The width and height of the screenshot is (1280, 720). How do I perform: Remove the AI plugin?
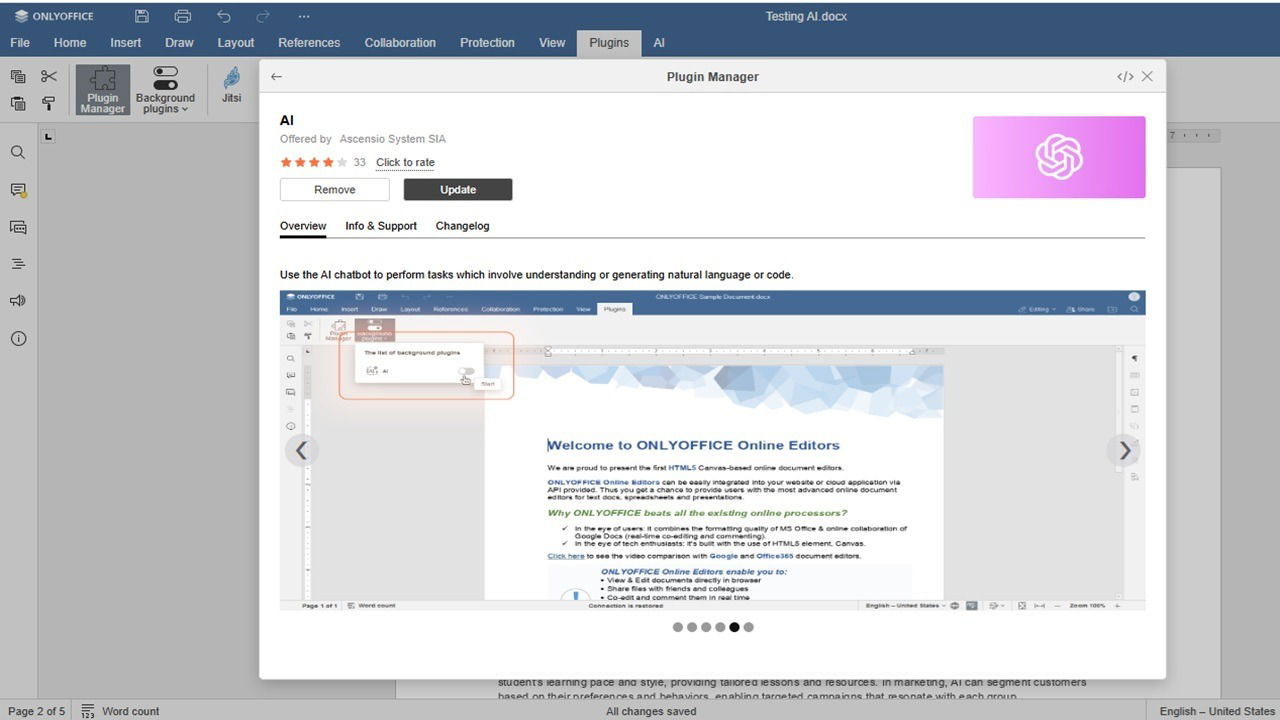point(334,189)
